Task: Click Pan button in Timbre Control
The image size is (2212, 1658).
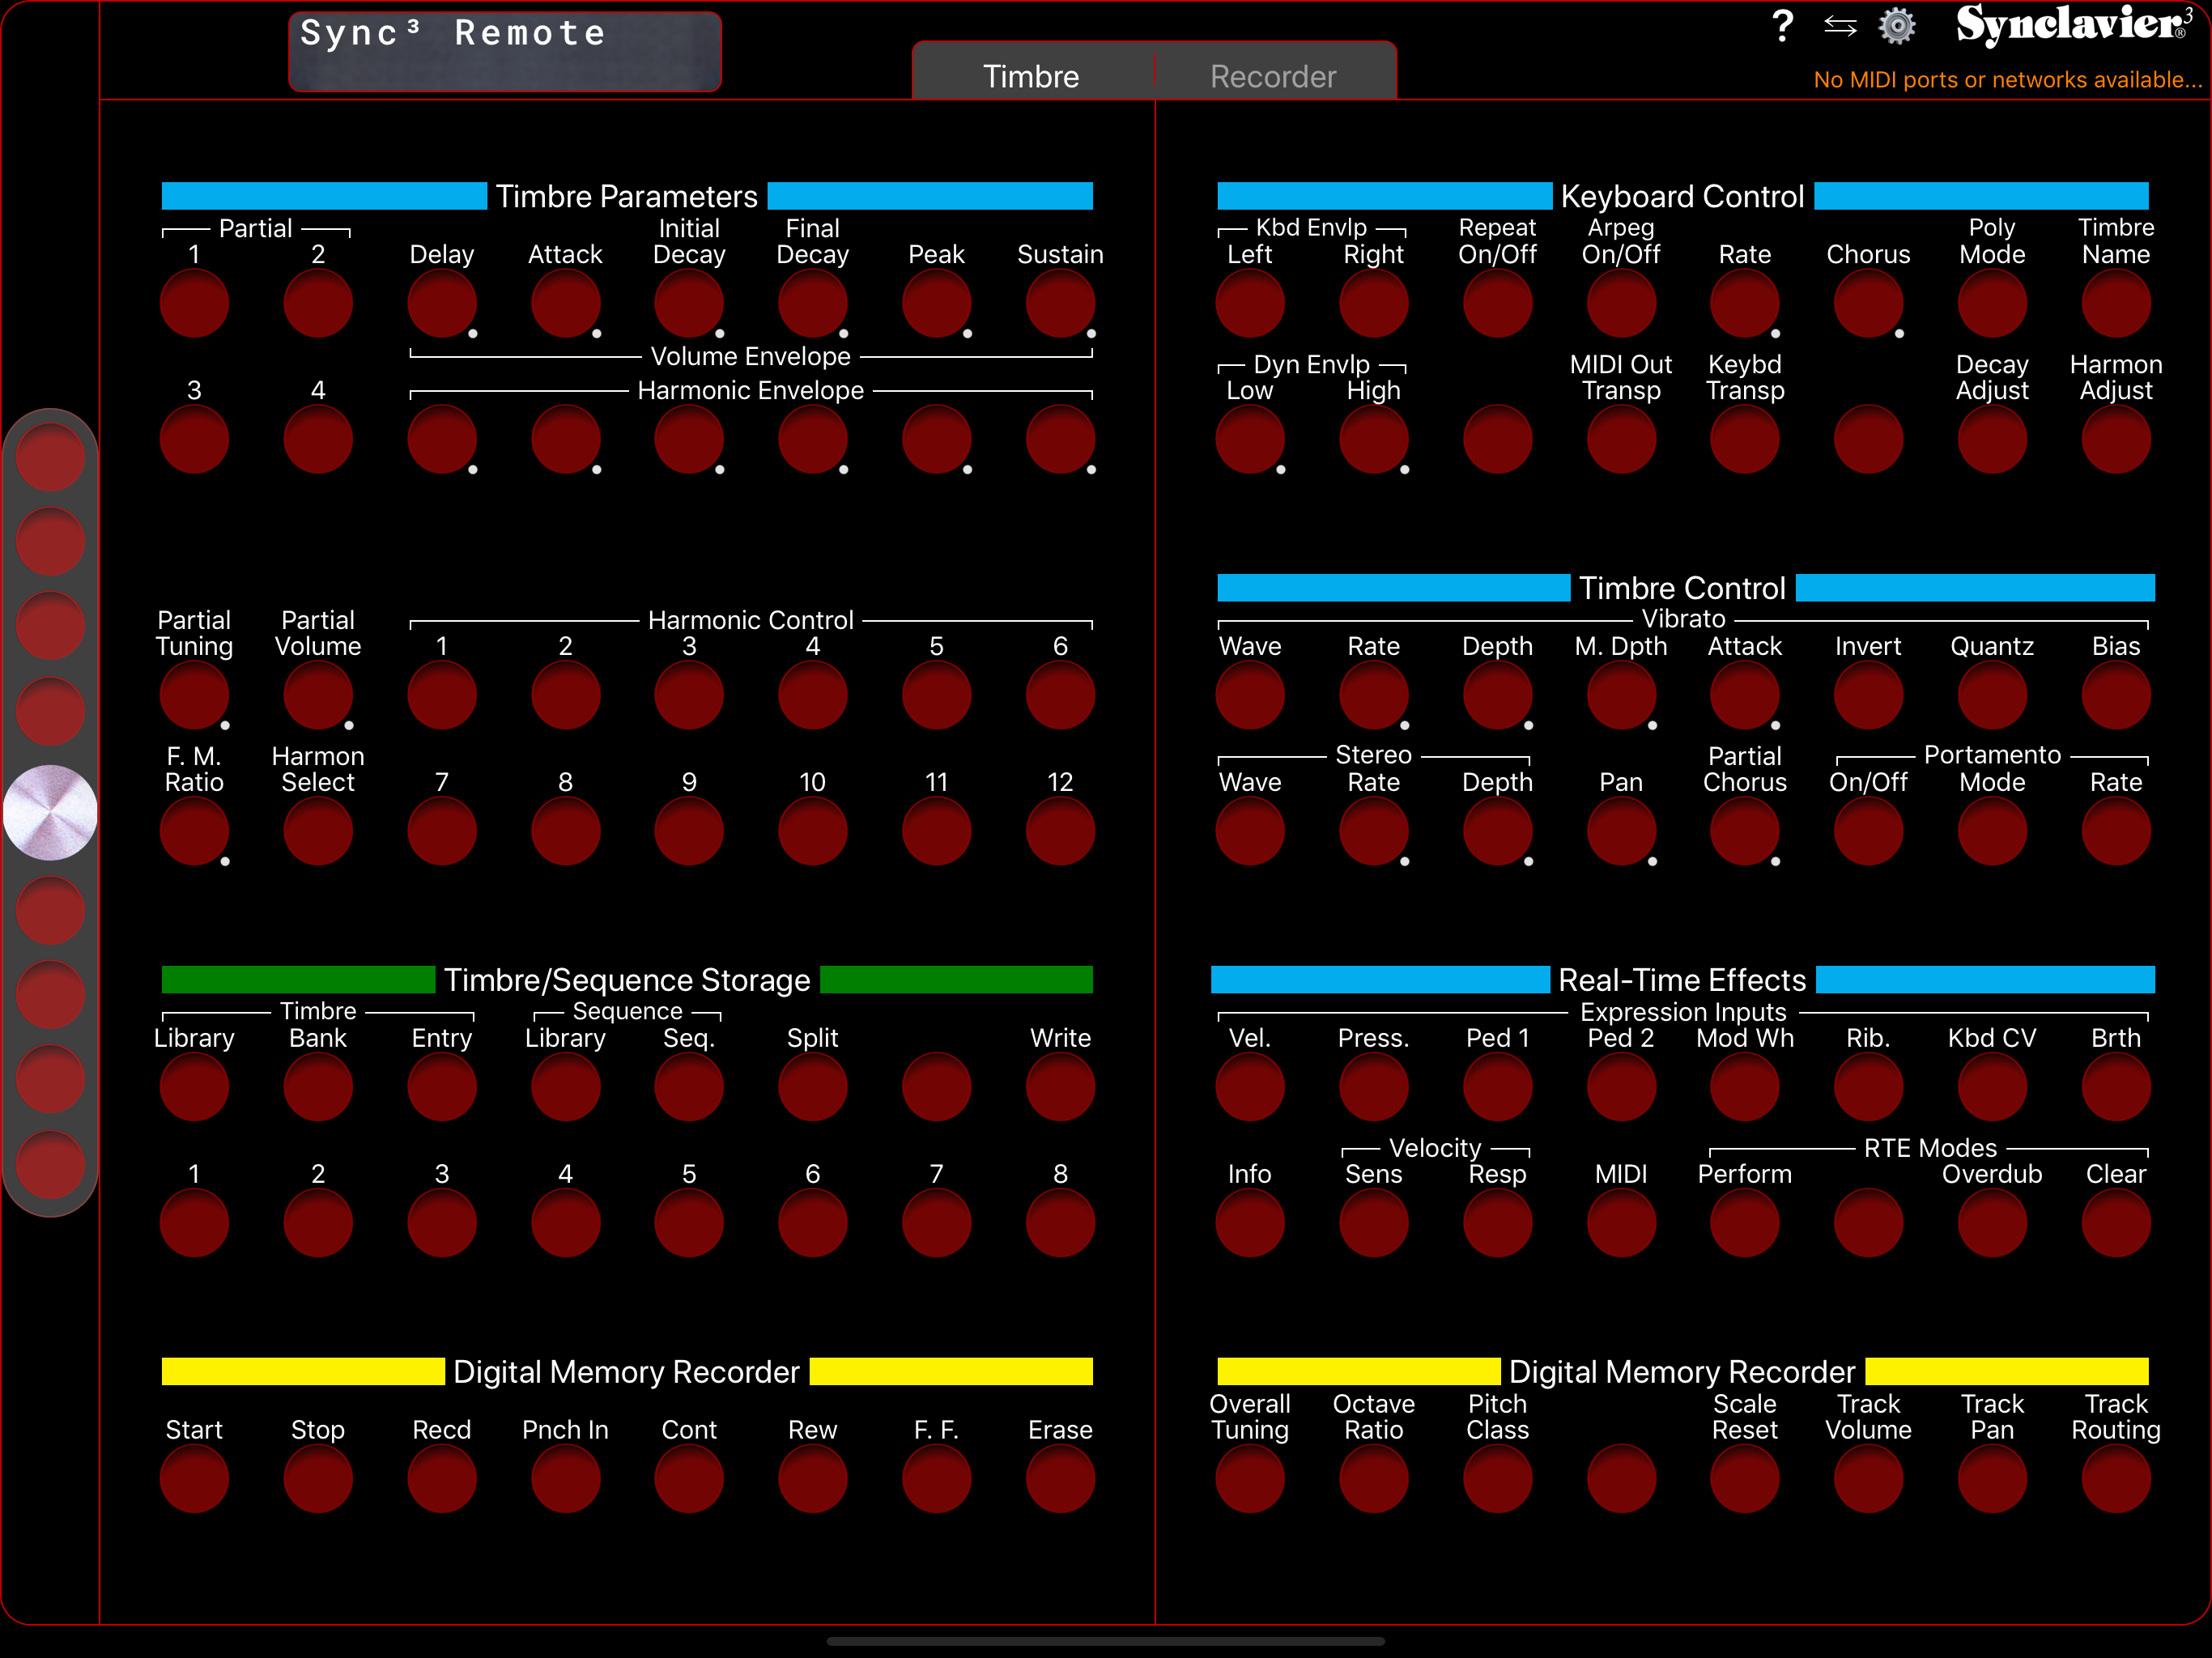Action: (x=1622, y=832)
